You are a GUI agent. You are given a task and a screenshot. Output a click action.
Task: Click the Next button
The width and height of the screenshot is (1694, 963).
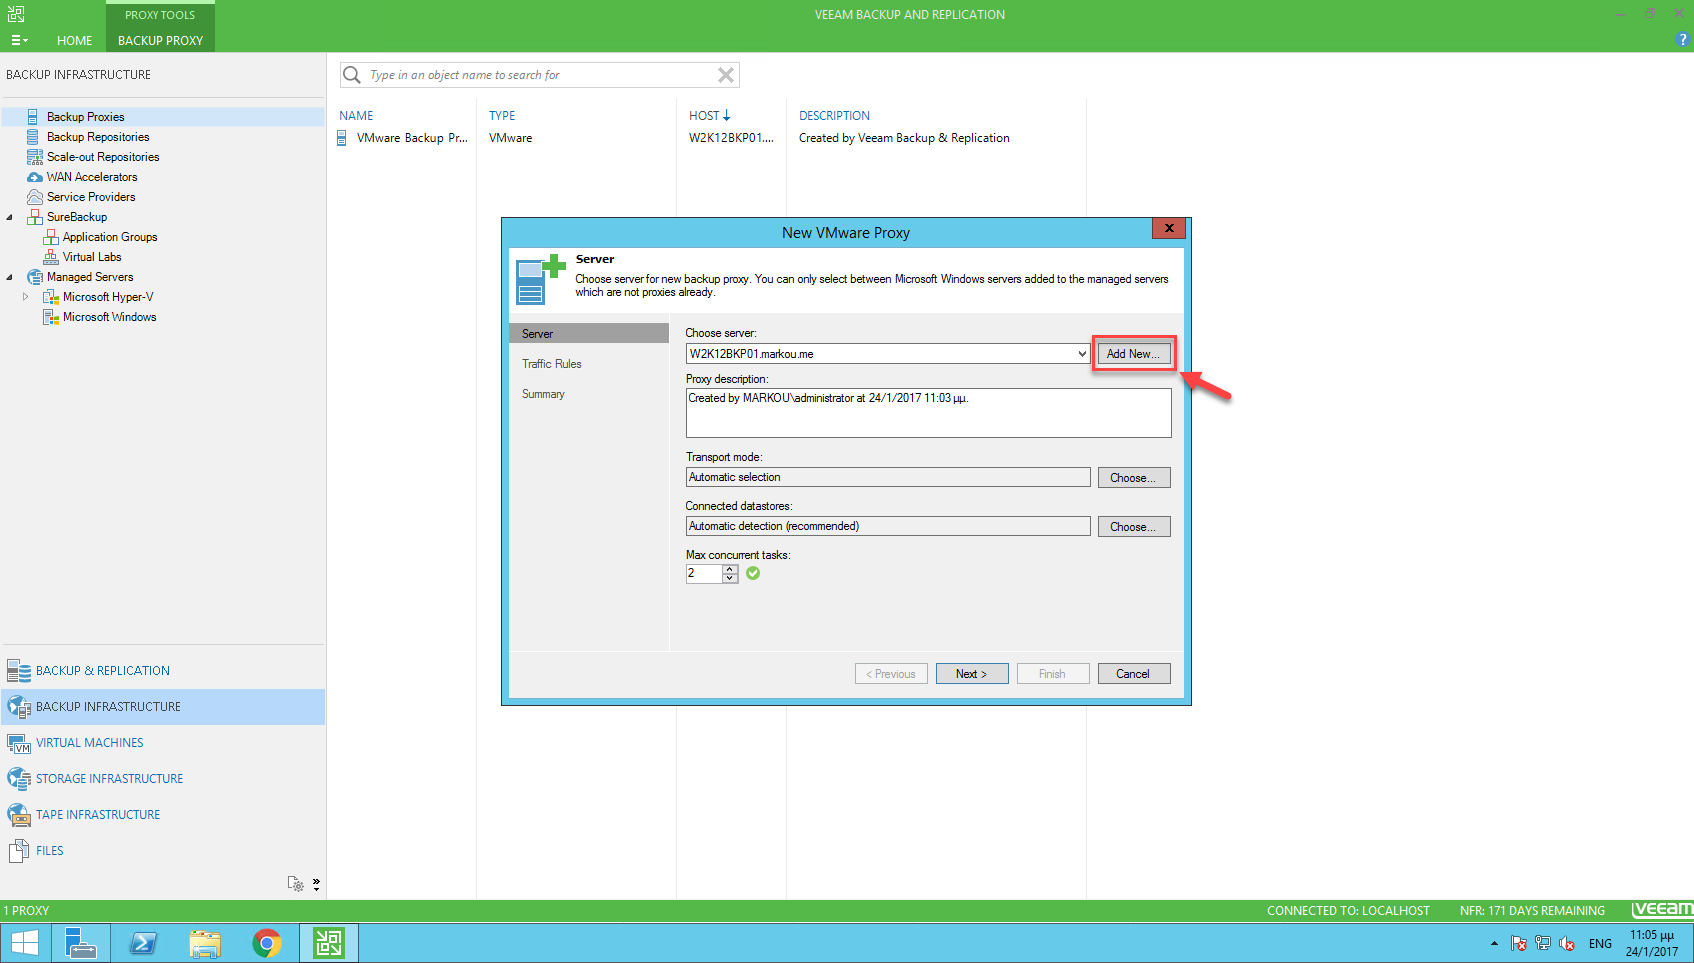[972, 674]
